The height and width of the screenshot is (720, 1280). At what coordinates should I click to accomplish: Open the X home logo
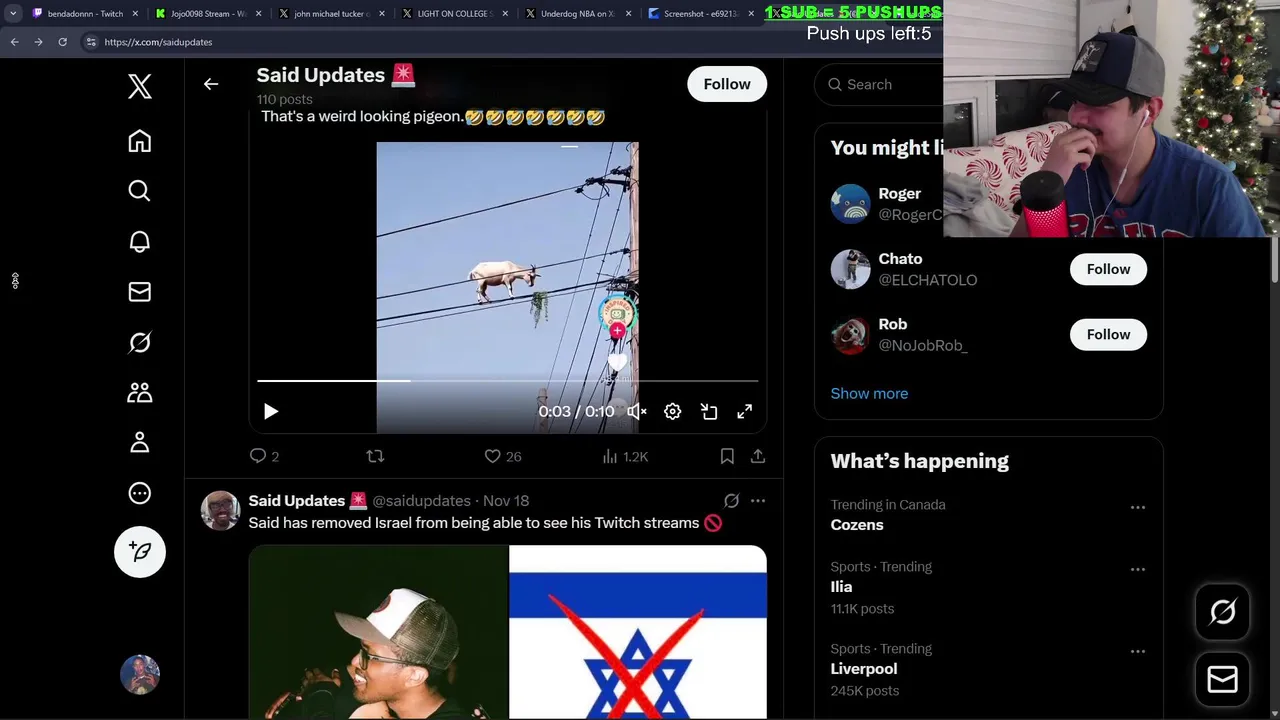[140, 87]
